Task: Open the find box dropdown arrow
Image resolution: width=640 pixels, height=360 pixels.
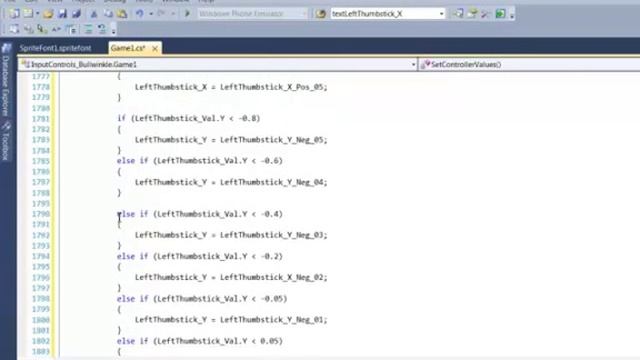Action: [x=441, y=14]
